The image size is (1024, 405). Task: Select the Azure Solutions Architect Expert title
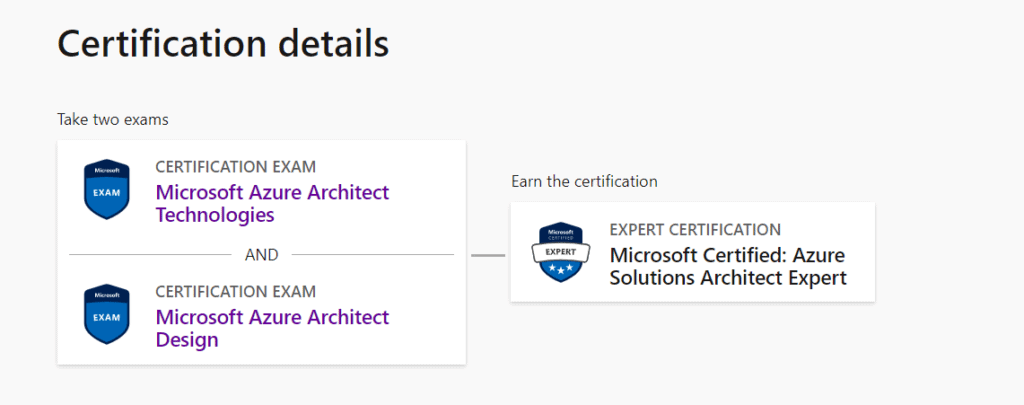pos(728,266)
